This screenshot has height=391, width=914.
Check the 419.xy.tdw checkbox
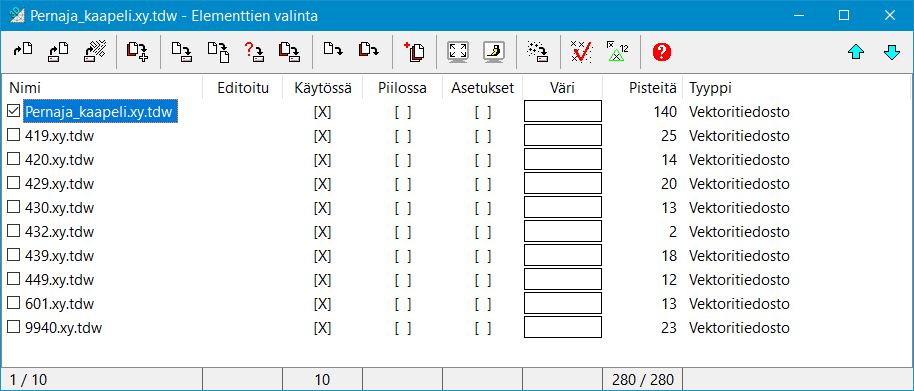click(x=13, y=135)
